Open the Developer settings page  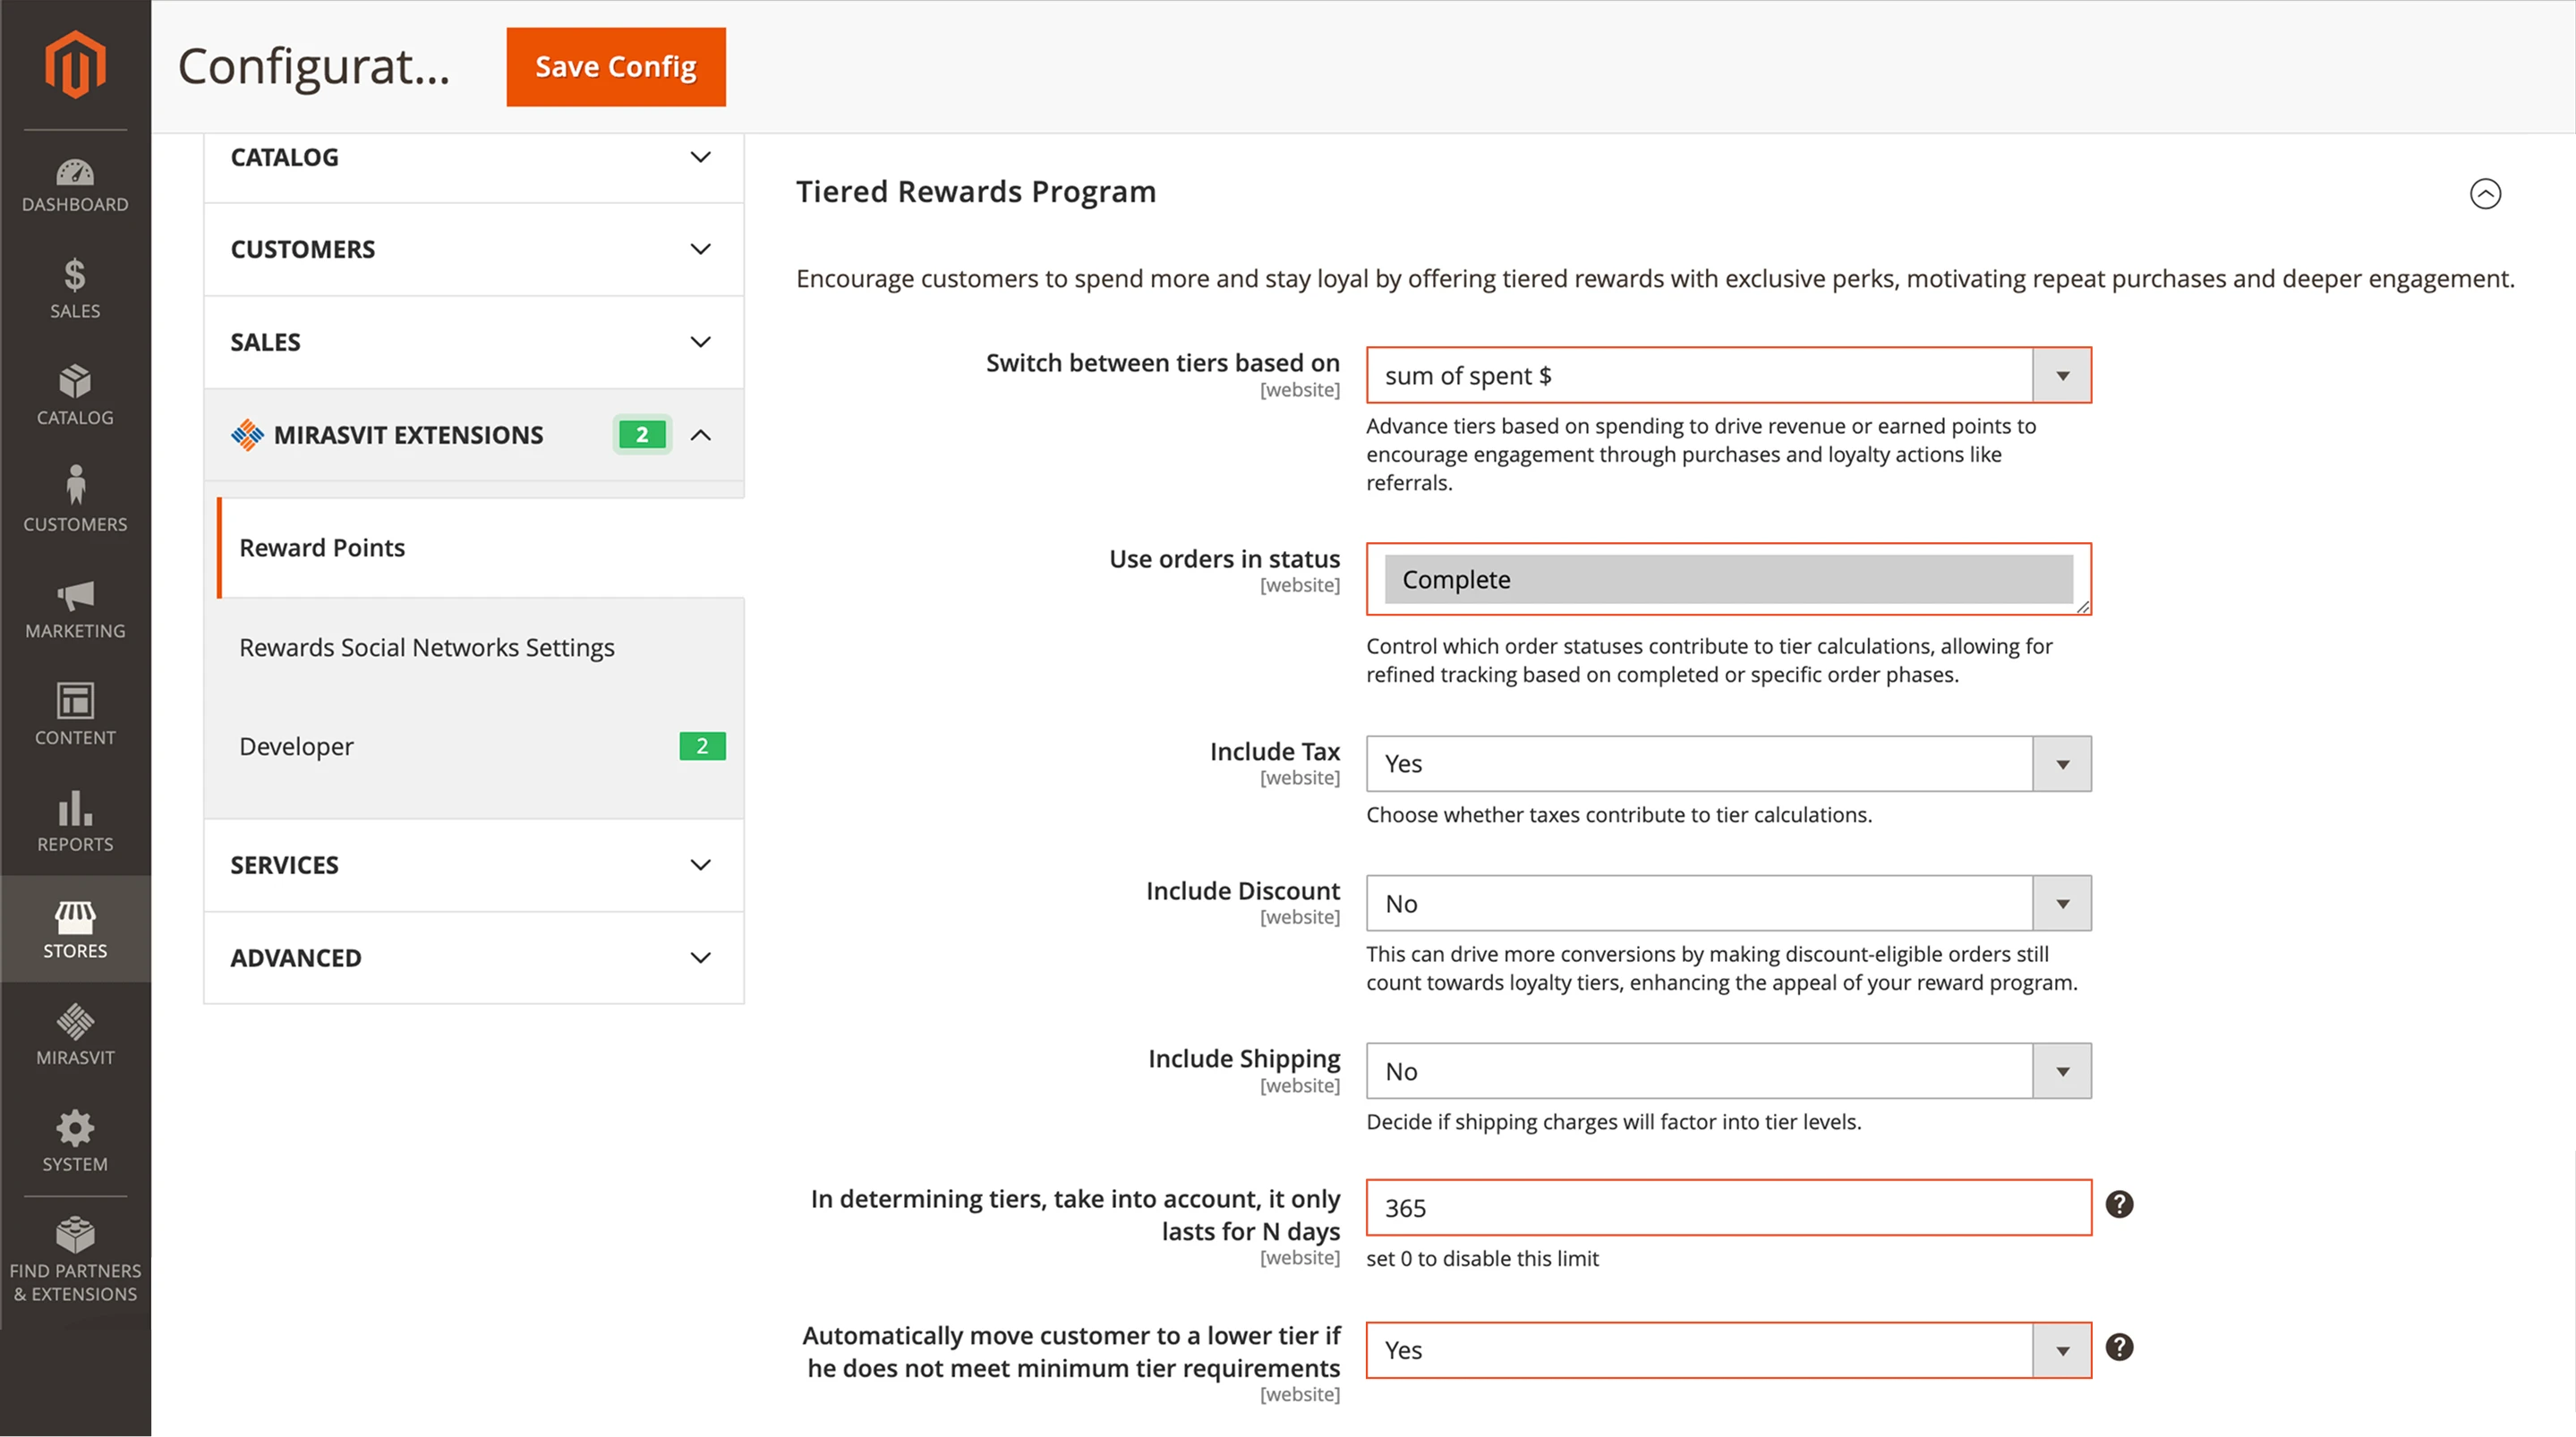coord(296,746)
